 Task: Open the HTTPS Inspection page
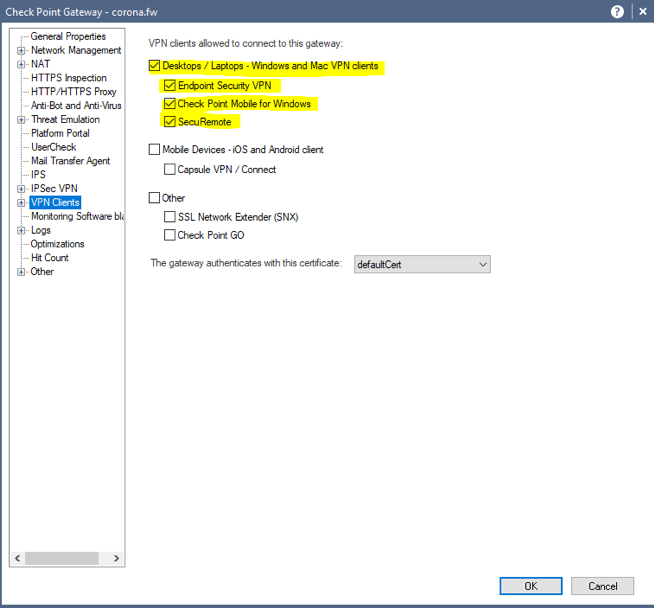pyautogui.click(x=69, y=78)
